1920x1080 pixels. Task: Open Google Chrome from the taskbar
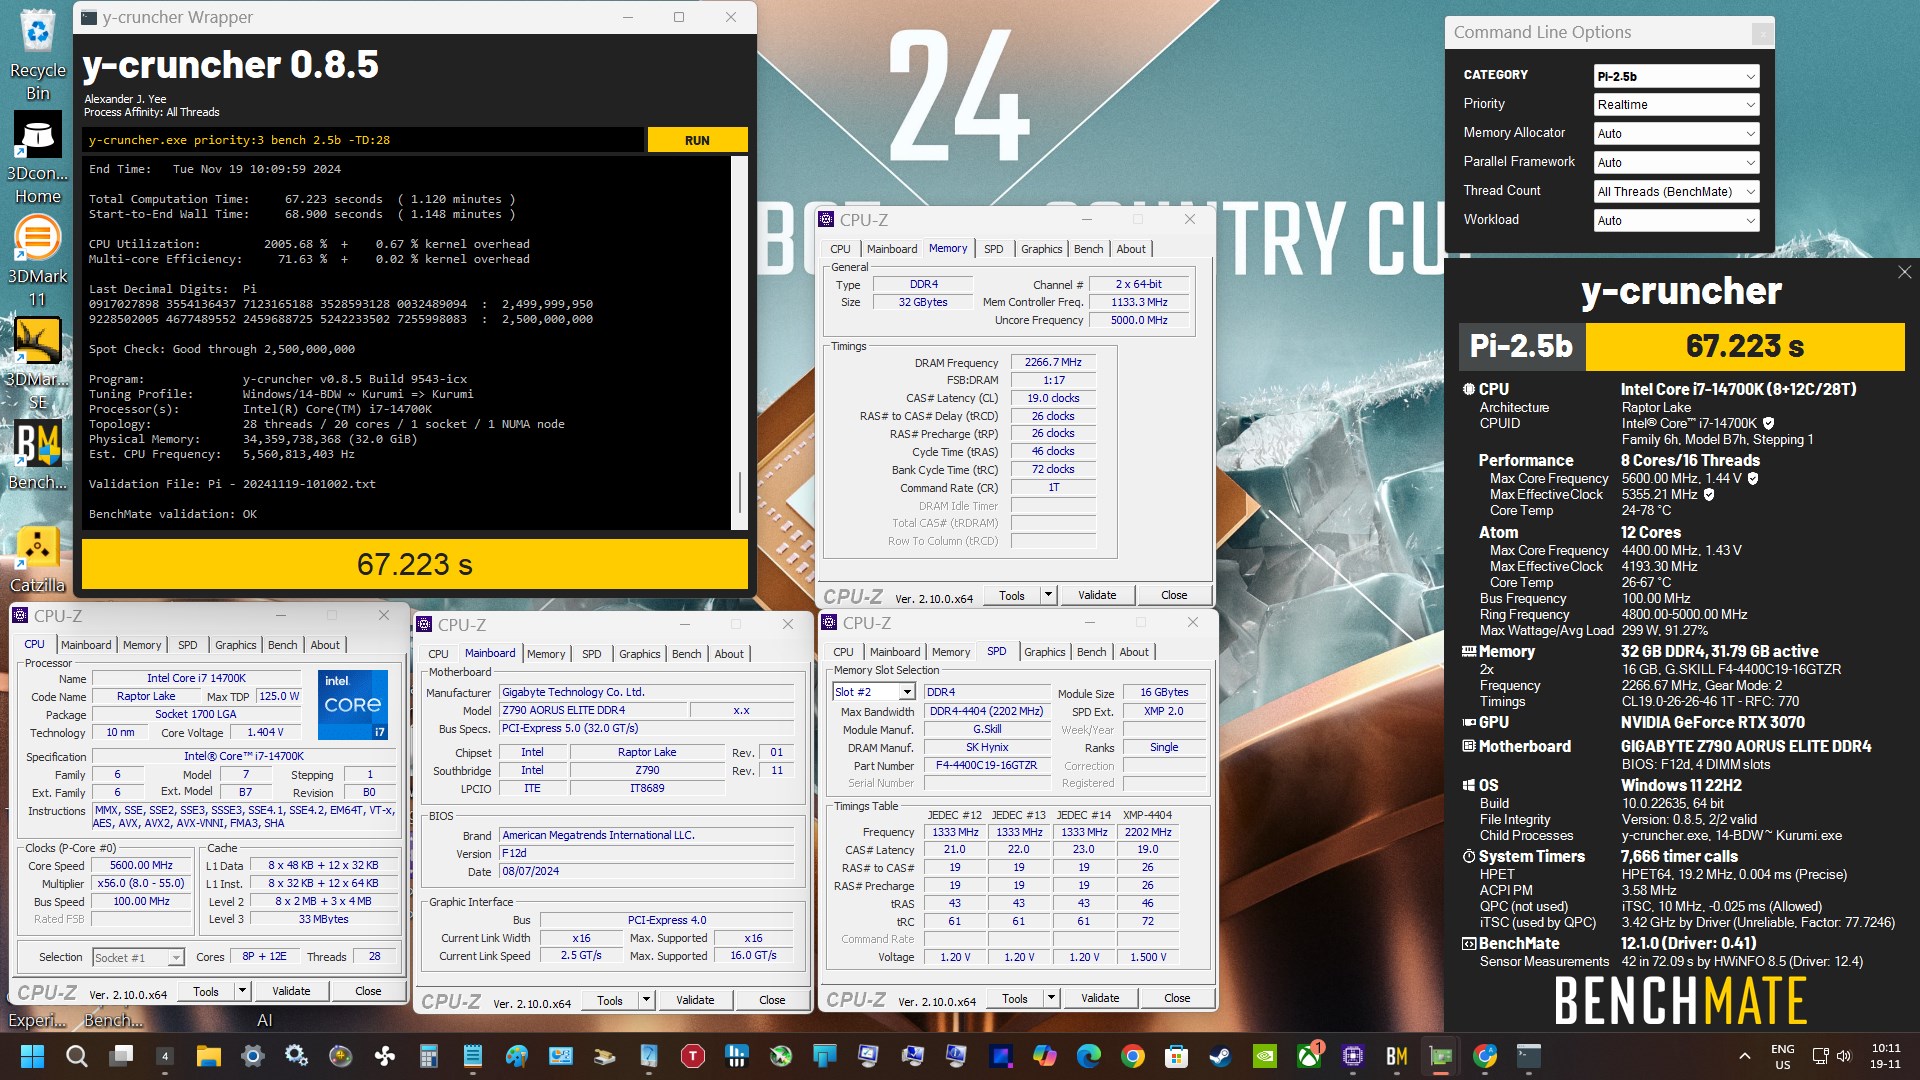click(1133, 1056)
